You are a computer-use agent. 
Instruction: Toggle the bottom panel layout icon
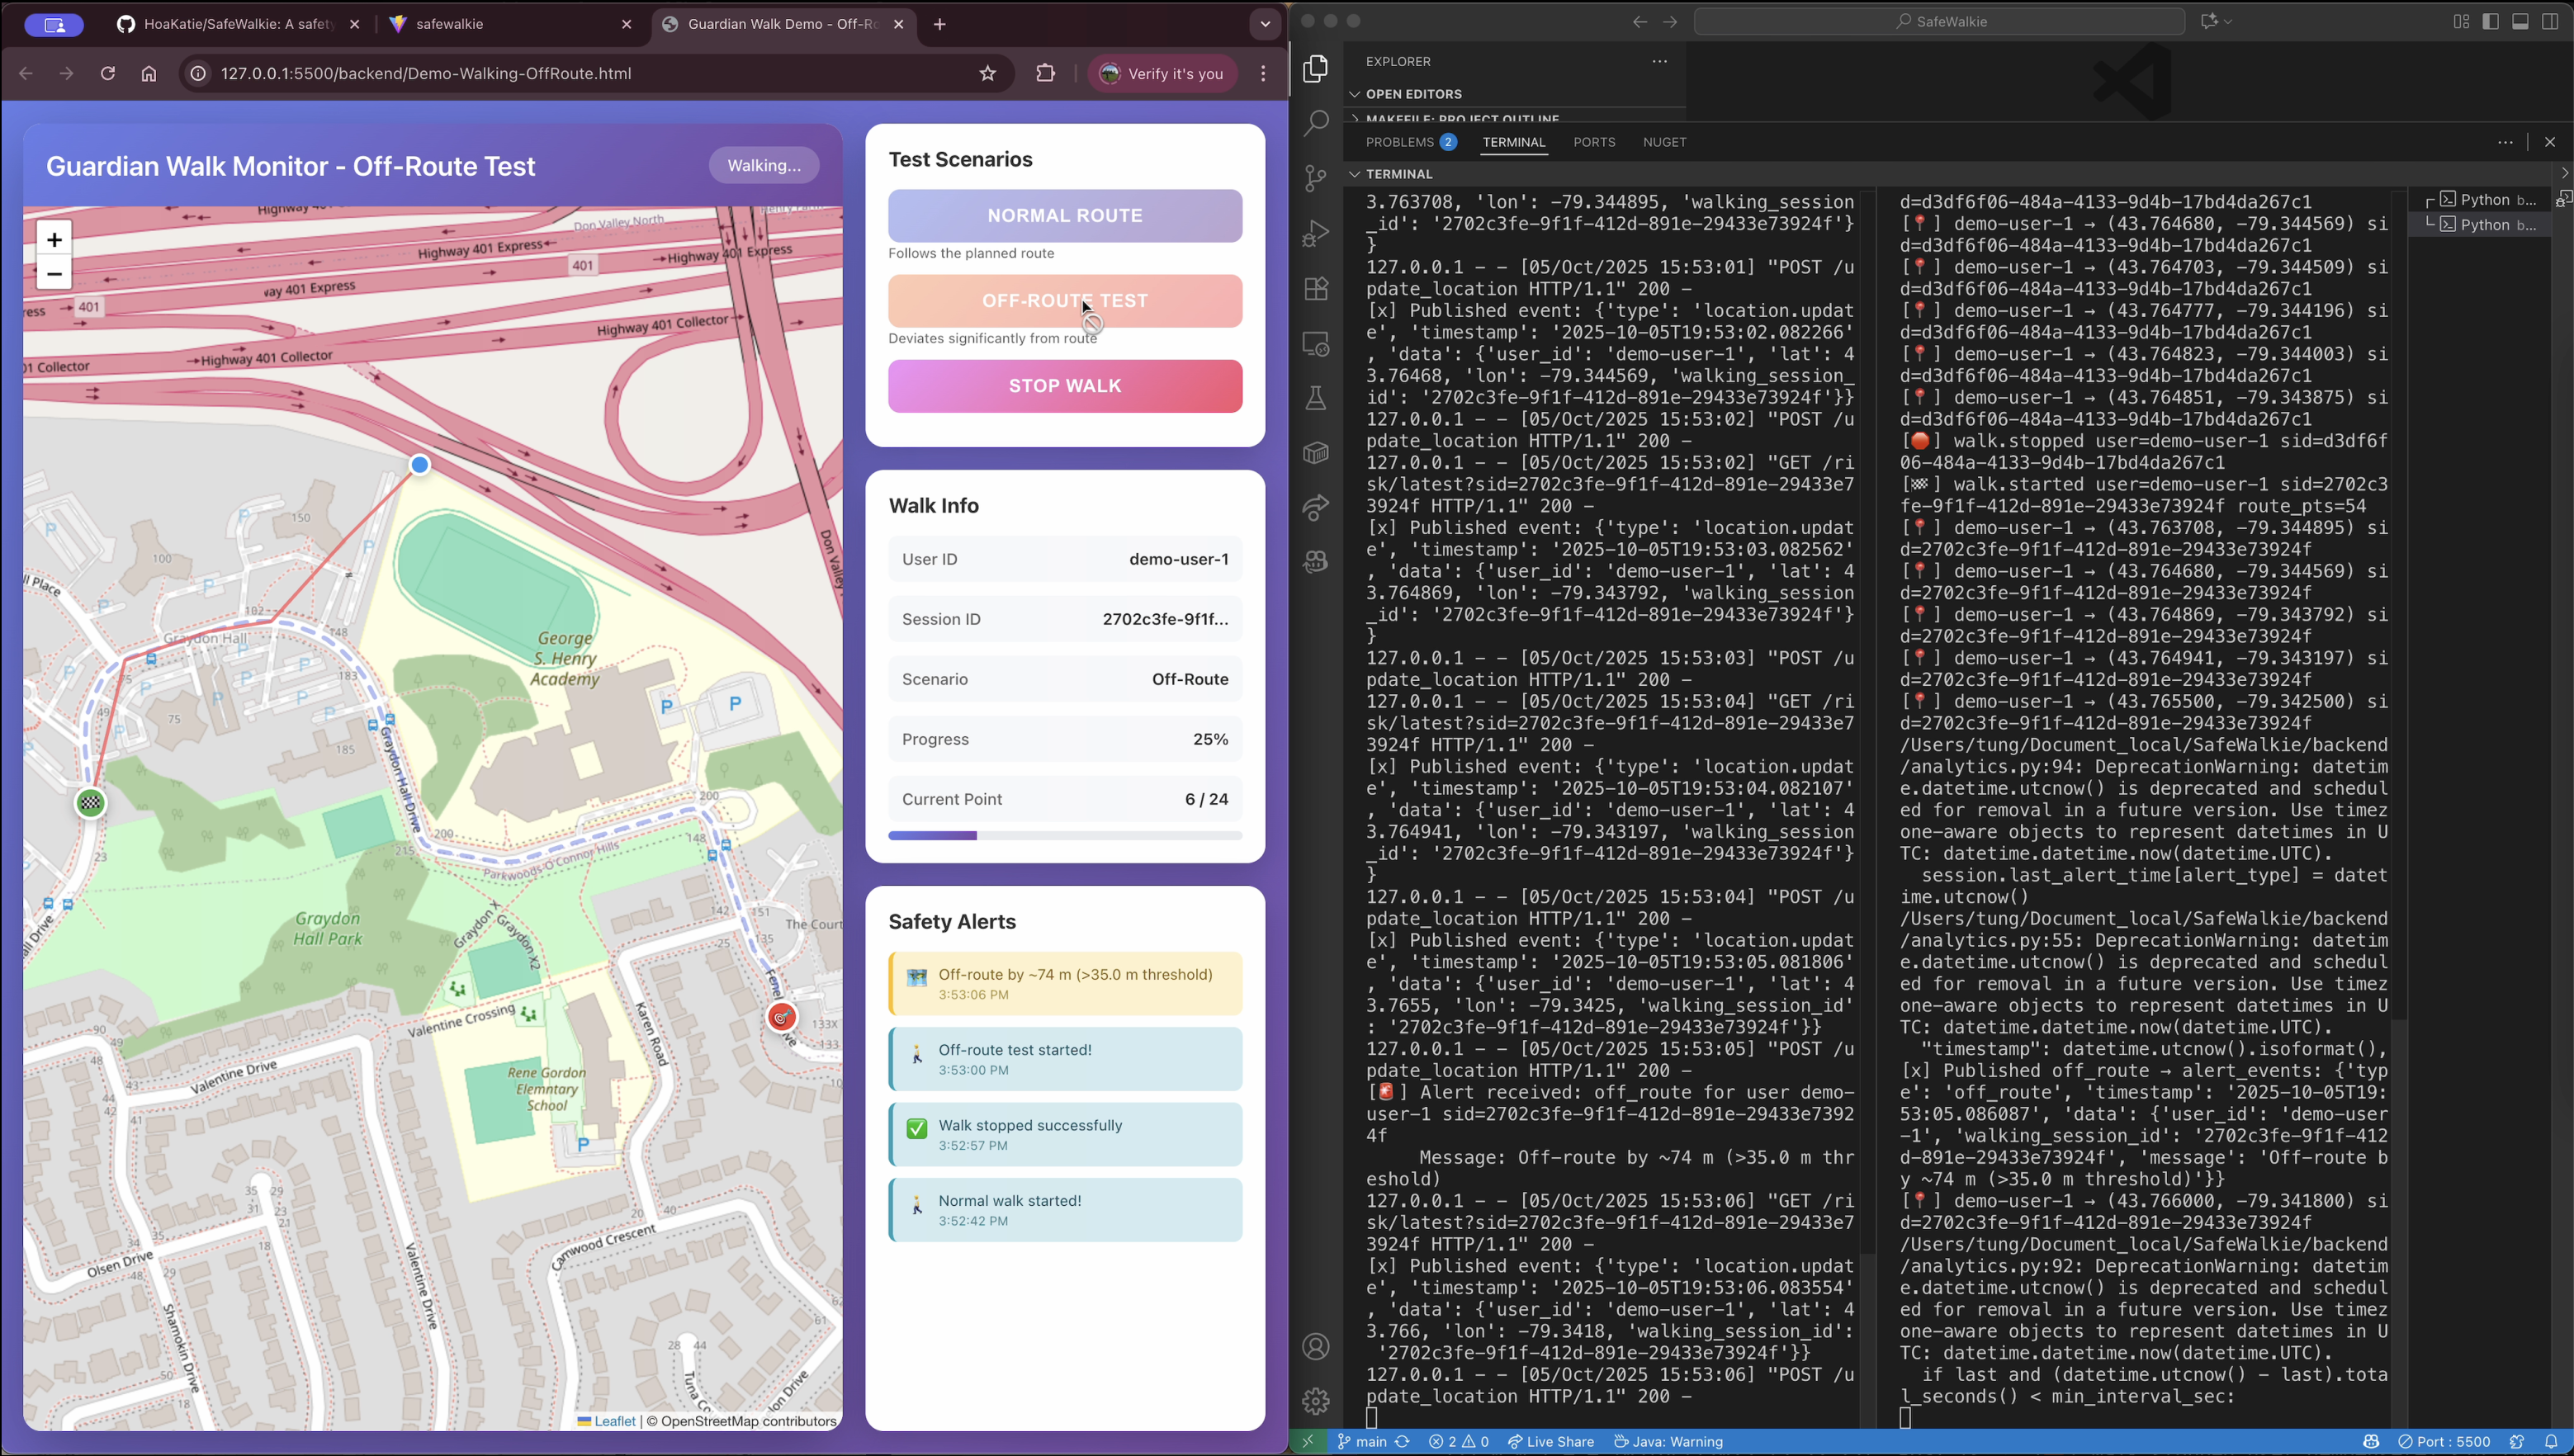(2520, 21)
